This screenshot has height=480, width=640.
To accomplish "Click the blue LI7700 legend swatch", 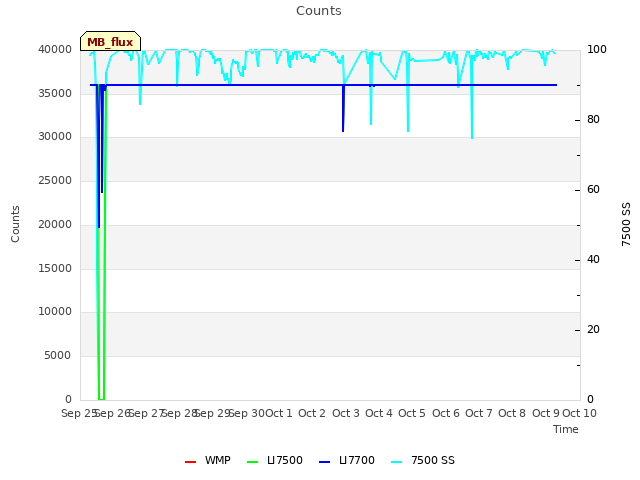I will [x=324, y=462].
